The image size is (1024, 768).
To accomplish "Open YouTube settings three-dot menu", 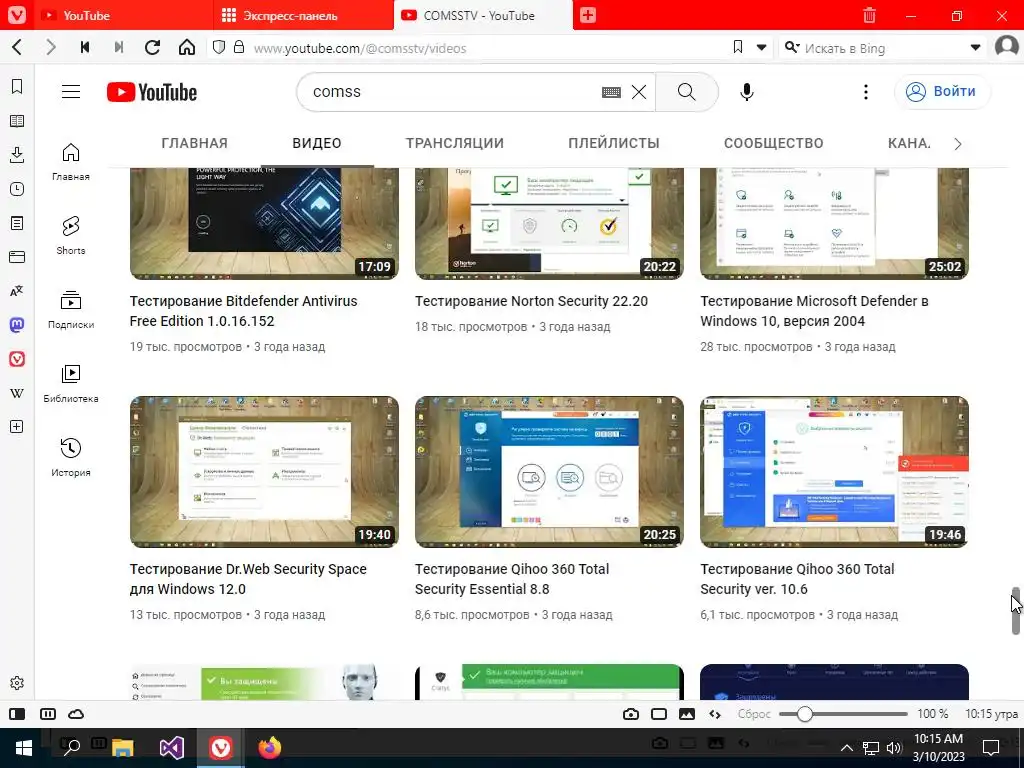I will pyautogui.click(x=866, y=91).
